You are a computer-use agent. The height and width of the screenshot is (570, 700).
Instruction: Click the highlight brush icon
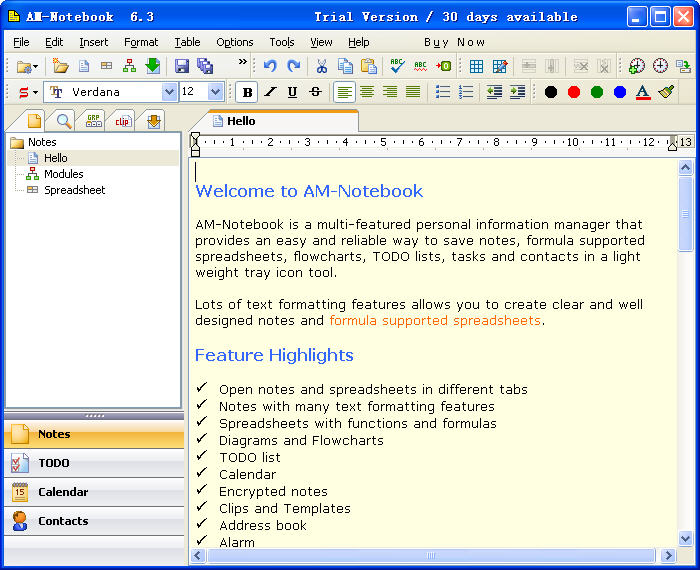coord(666,92)
